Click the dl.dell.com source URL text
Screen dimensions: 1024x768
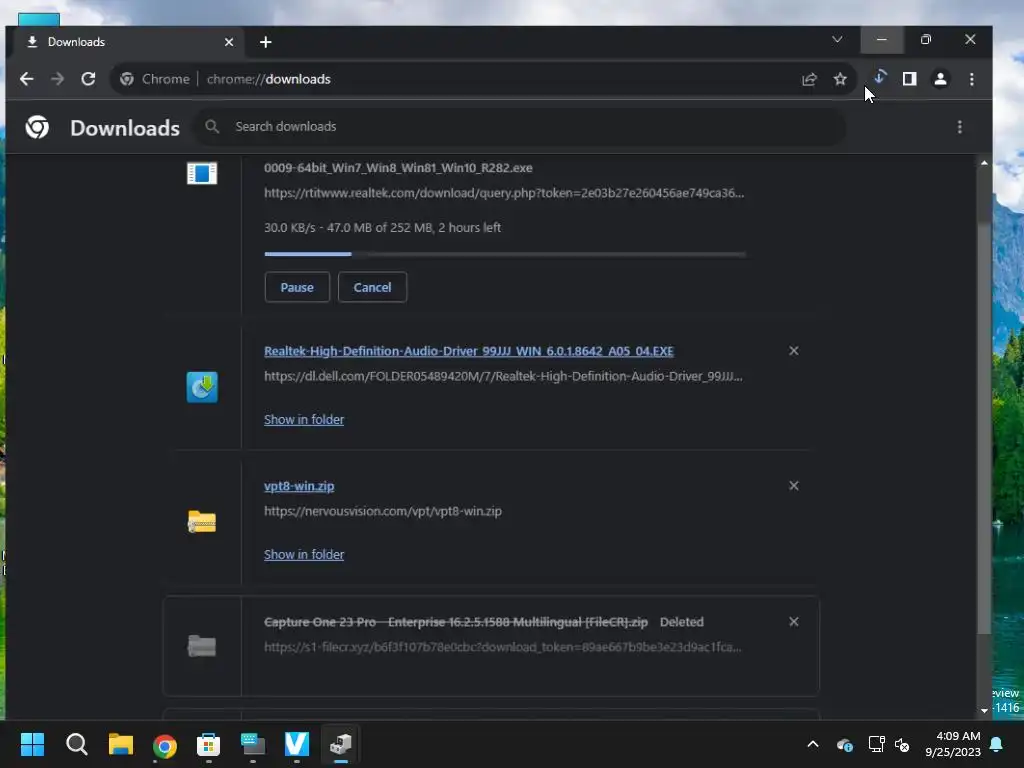coord(503,376)
